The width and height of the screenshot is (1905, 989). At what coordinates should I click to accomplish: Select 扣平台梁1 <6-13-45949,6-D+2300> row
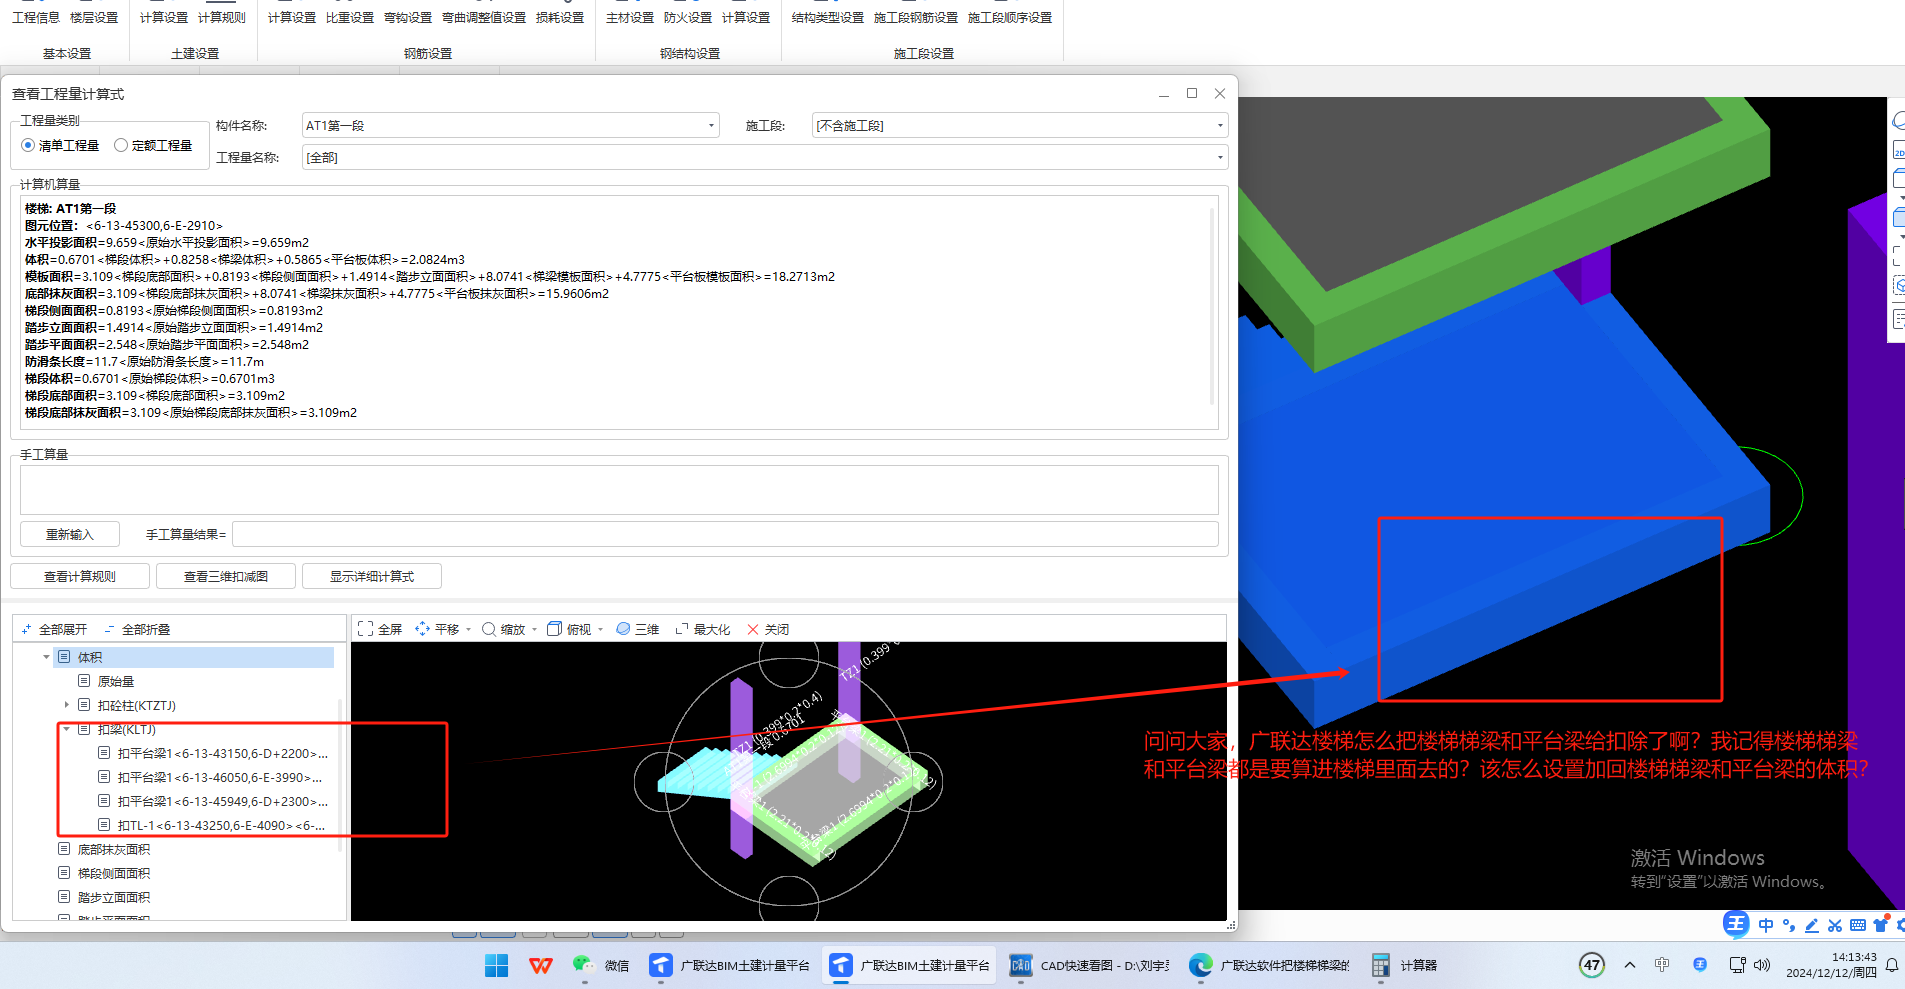pyautogui.click(x=222, y=801)
